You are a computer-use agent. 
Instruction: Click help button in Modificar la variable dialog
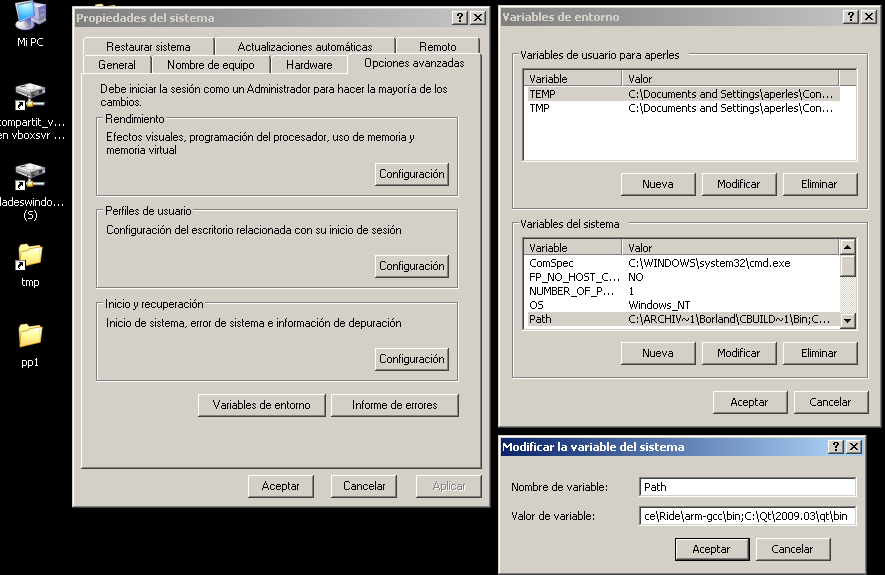pos(836,447)
